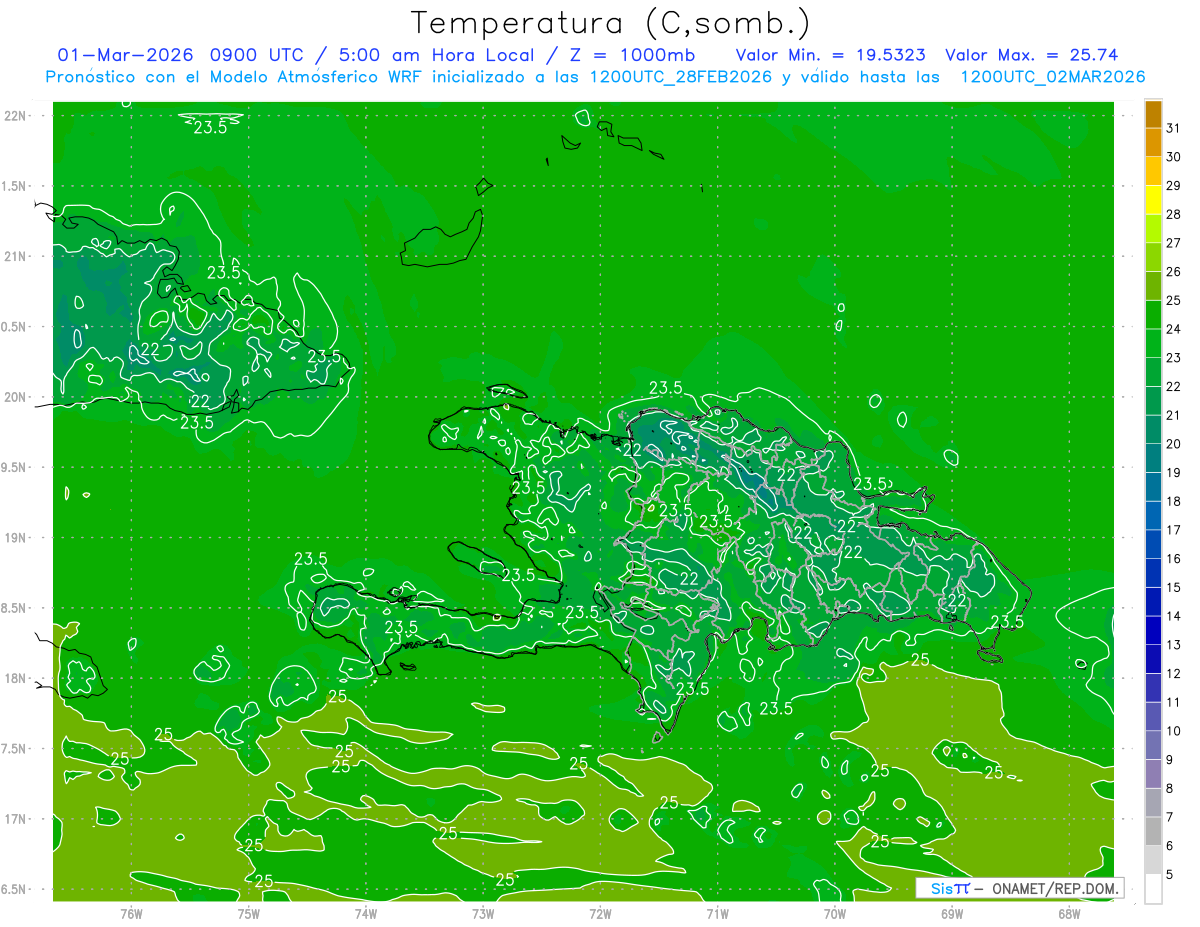The height and width of the screenshot is (927, 1200).
Task: Click the blue legend swatch between 15 and 16
Action: (1153, 574)
